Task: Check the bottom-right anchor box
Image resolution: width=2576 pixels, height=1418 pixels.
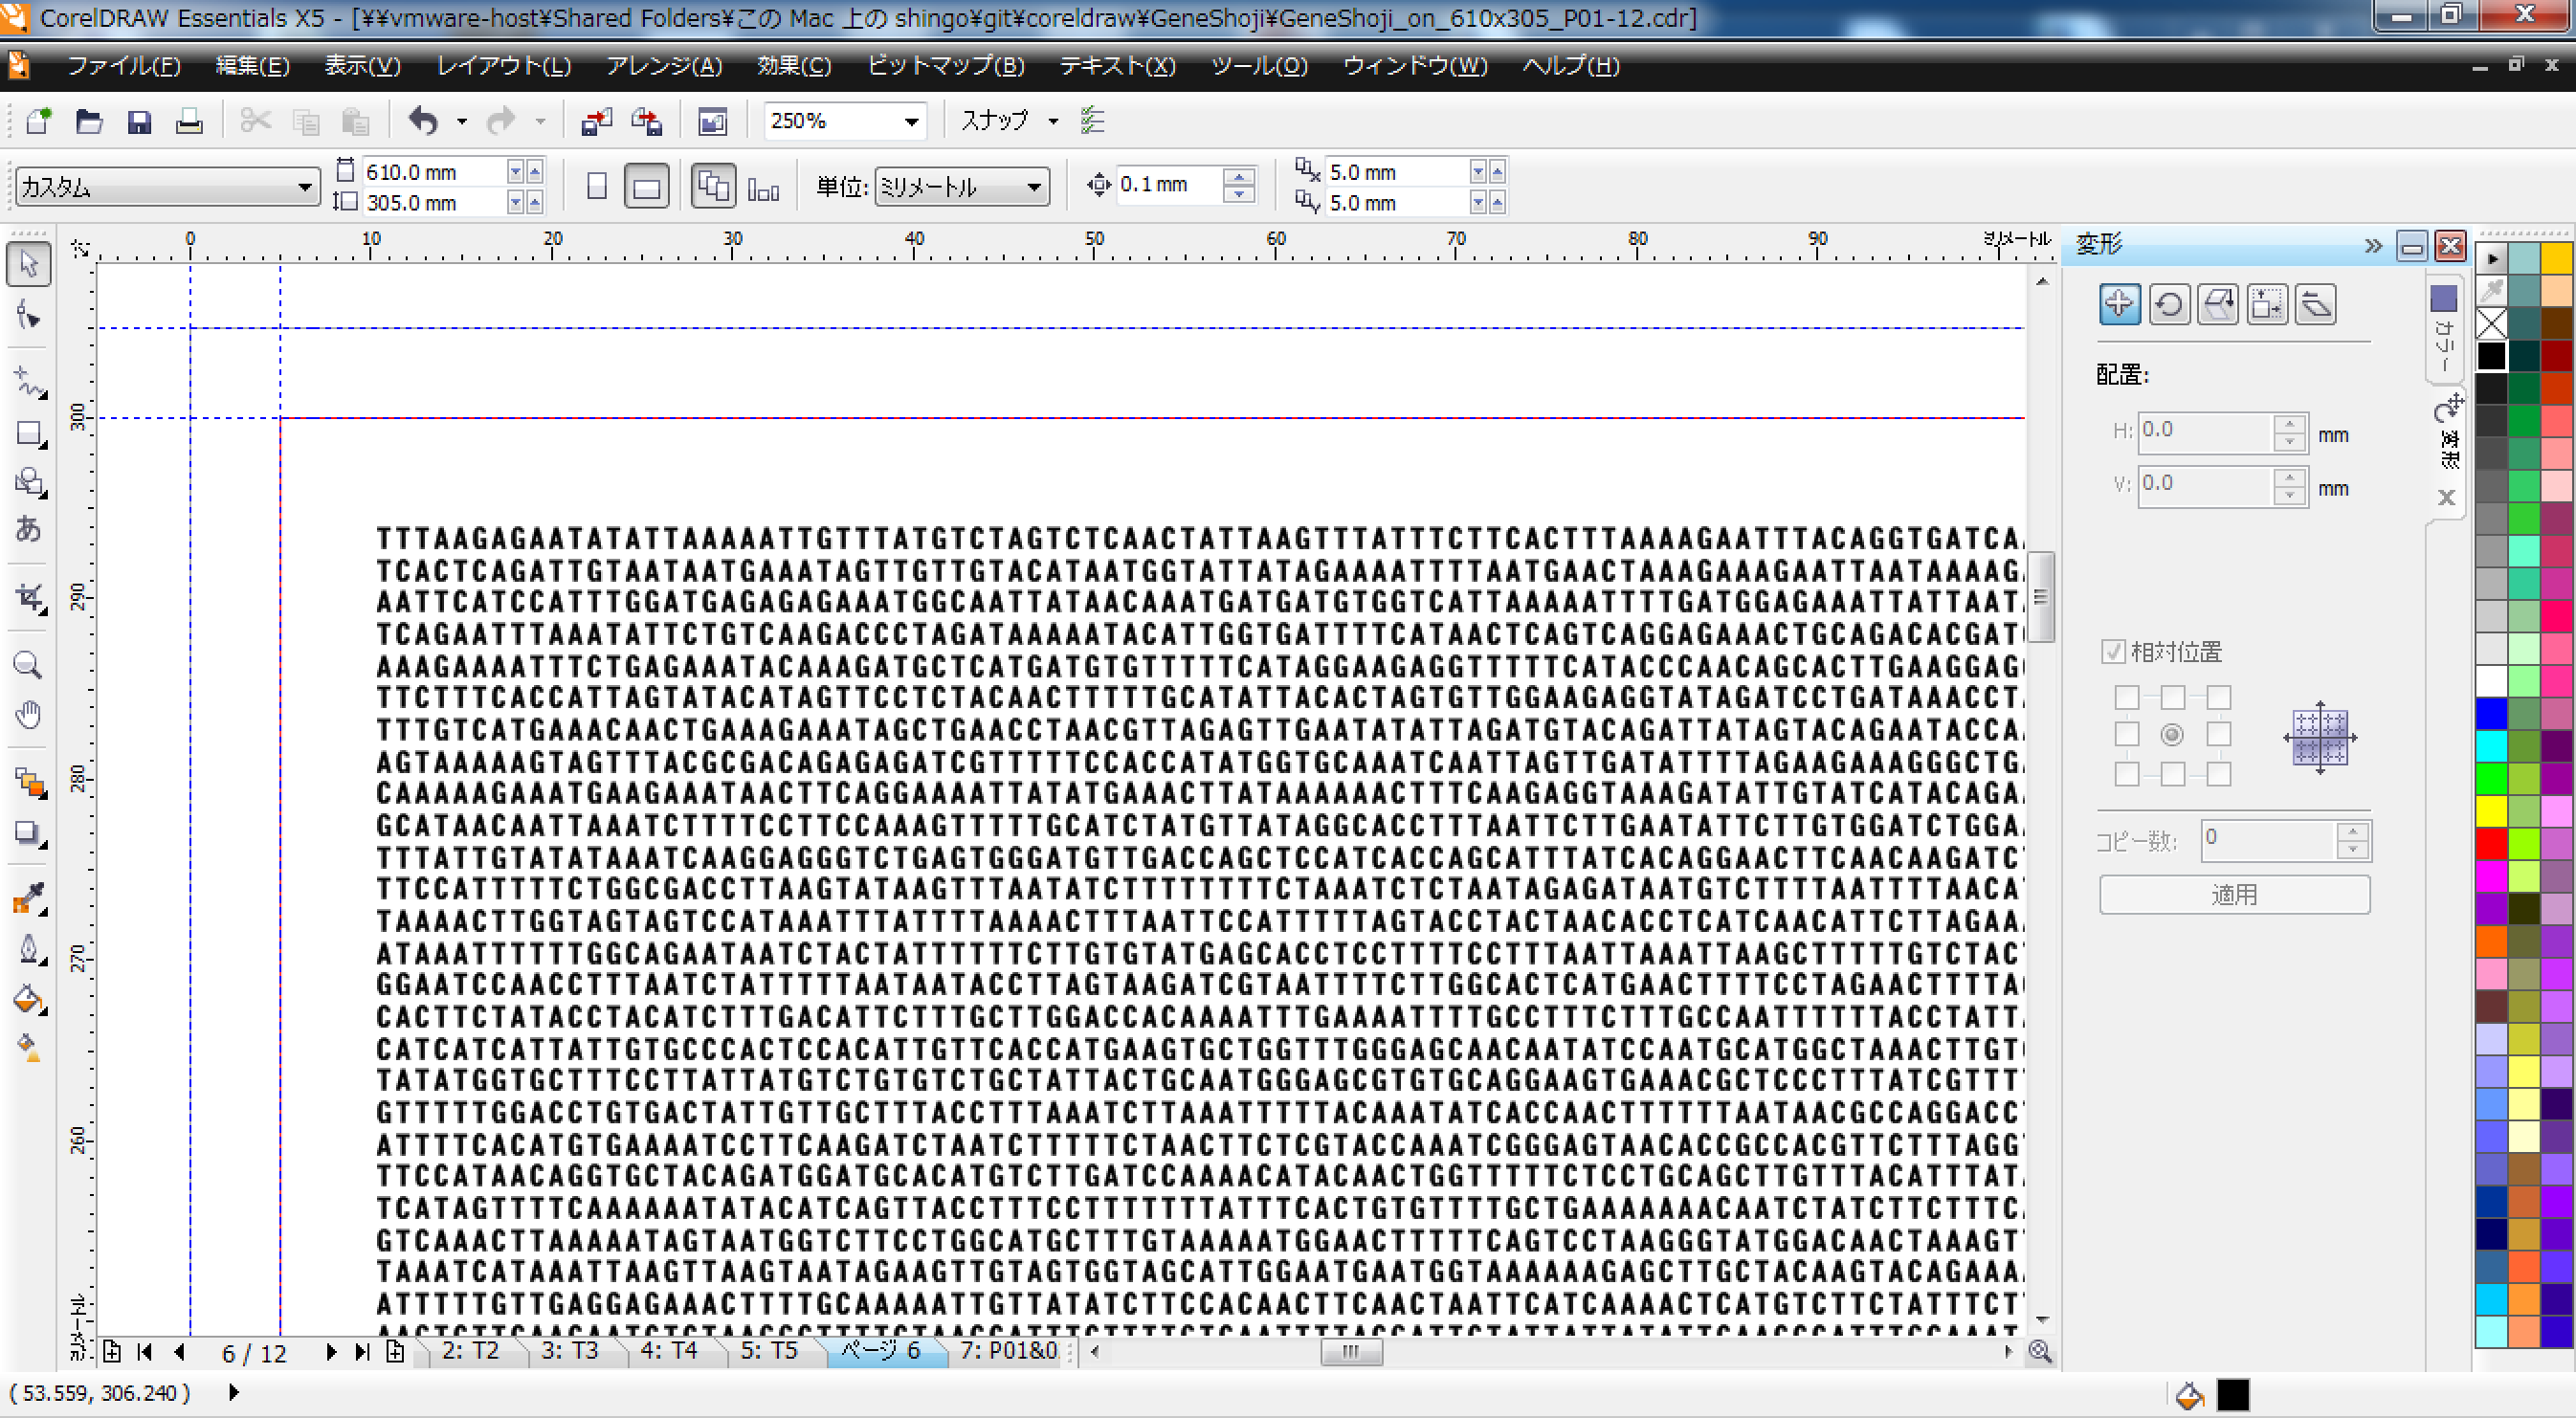Action: [x=2218, y=774]
